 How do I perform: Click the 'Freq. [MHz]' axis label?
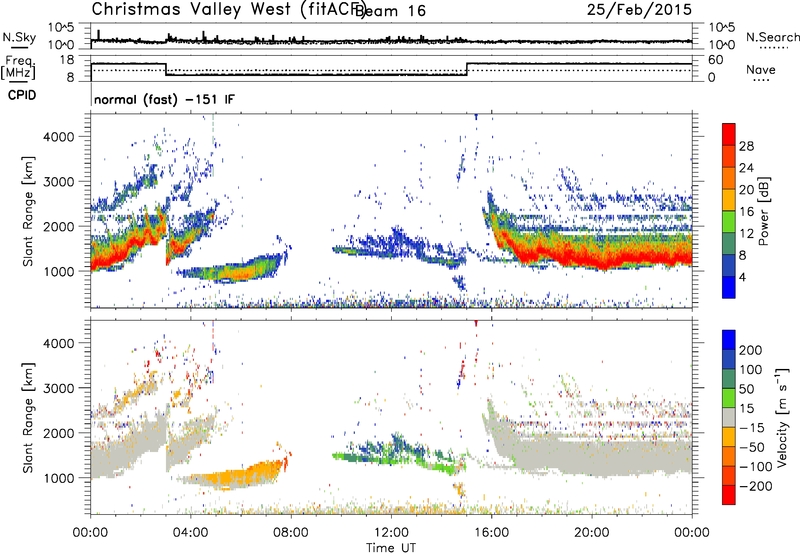point(18,68)
